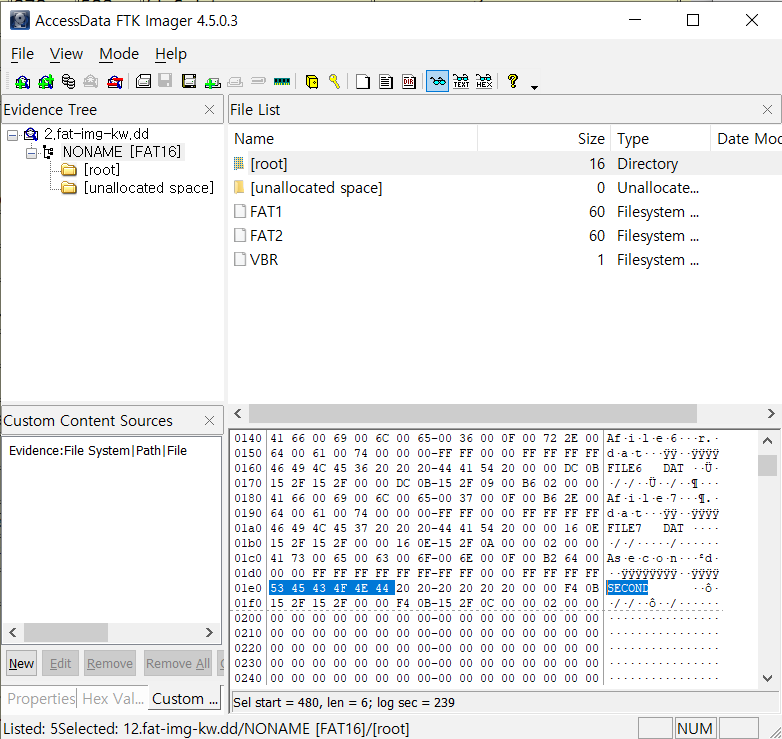The width and height of the screenshot is (782, 739).
Task: Click the Export Logical Image (AD1) icon
Action: [x=189, y=81]
